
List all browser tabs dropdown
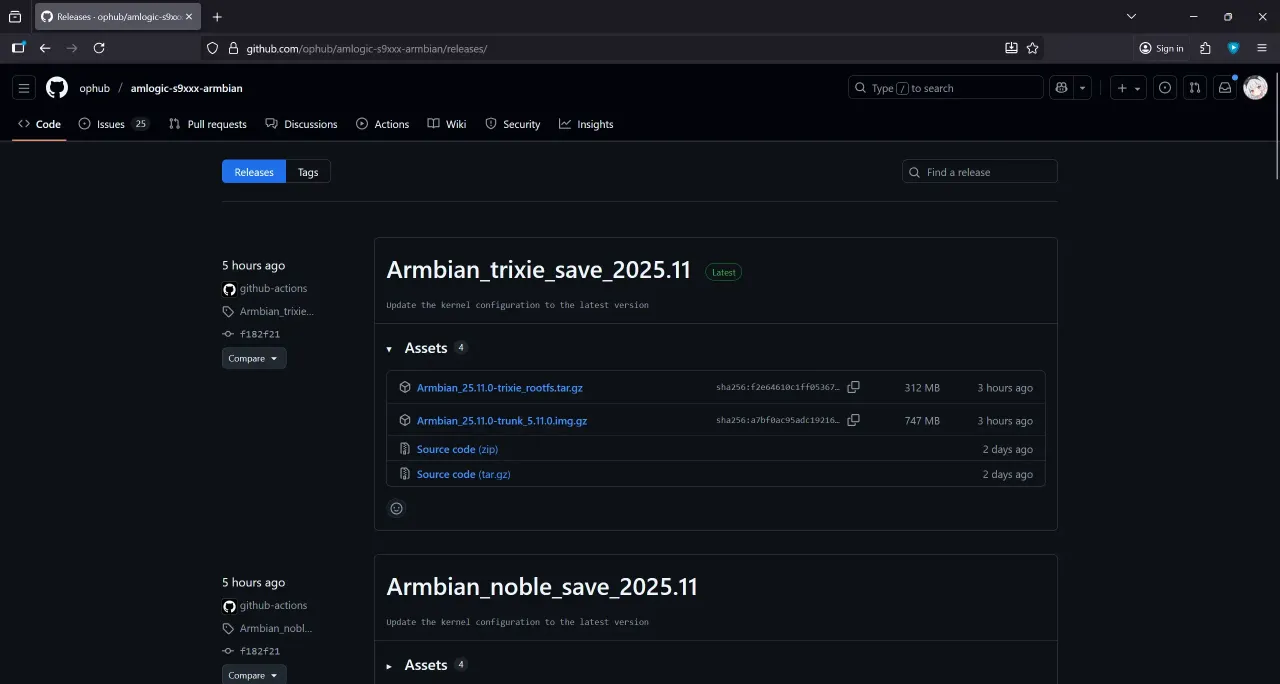[1131, 17]
